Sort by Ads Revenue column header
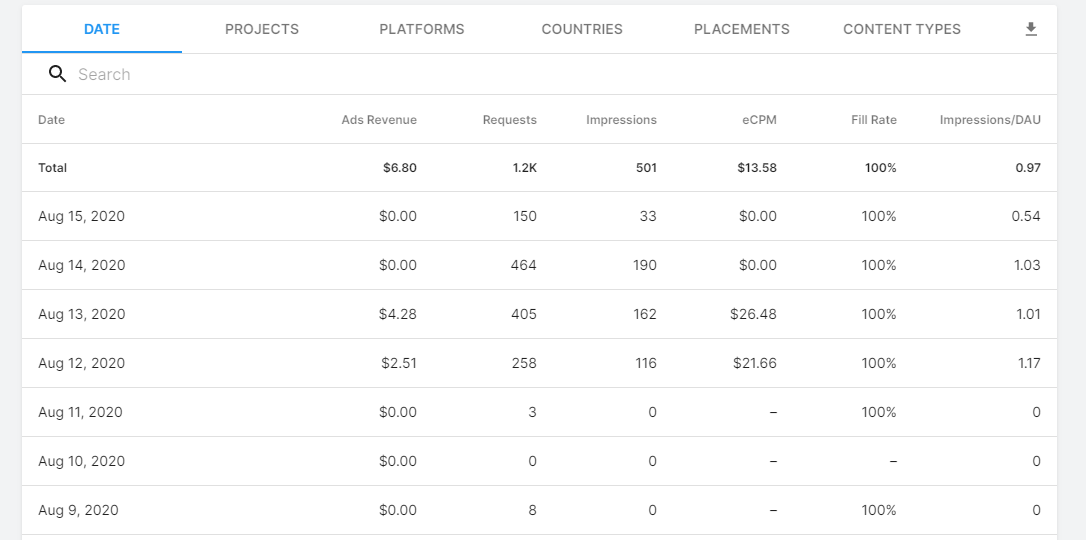Screen dimensions: 1086x540 (x=379, y=120)
